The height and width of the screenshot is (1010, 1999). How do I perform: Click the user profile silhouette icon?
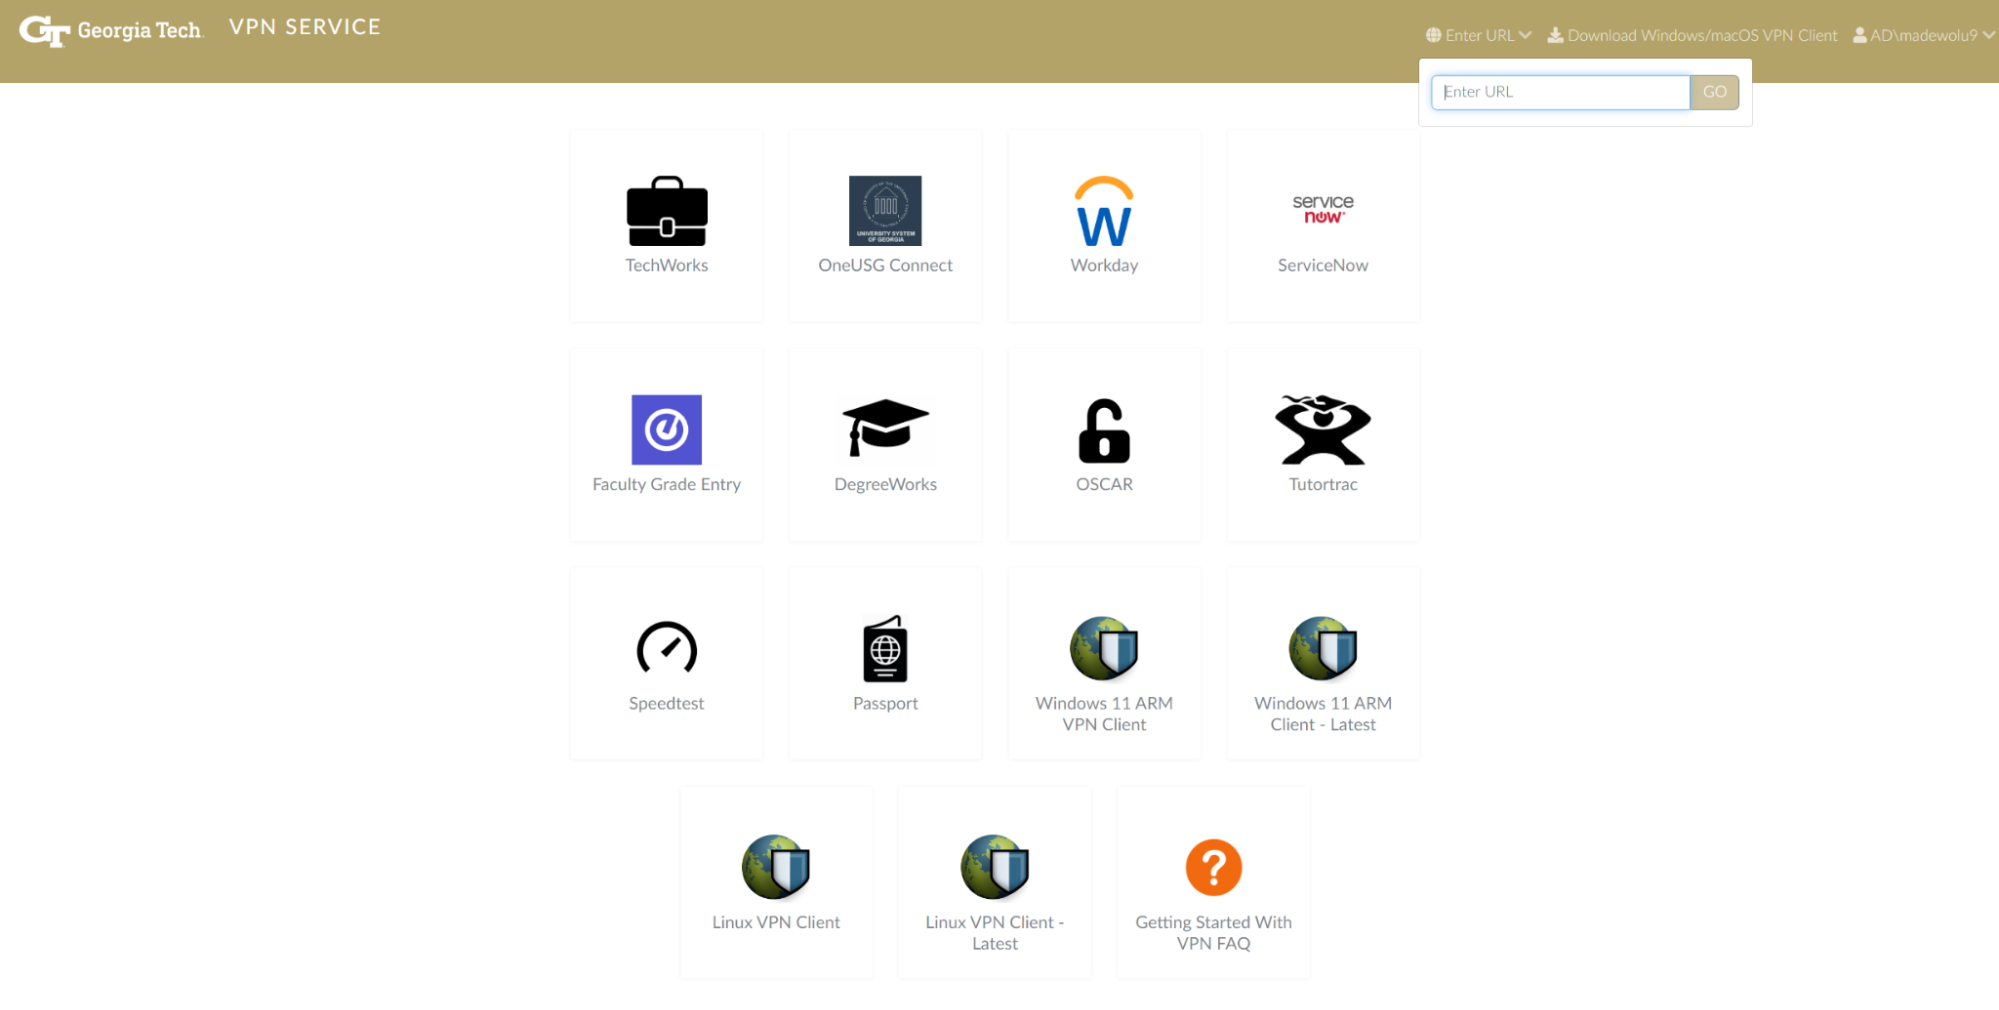coord(1860,35)
